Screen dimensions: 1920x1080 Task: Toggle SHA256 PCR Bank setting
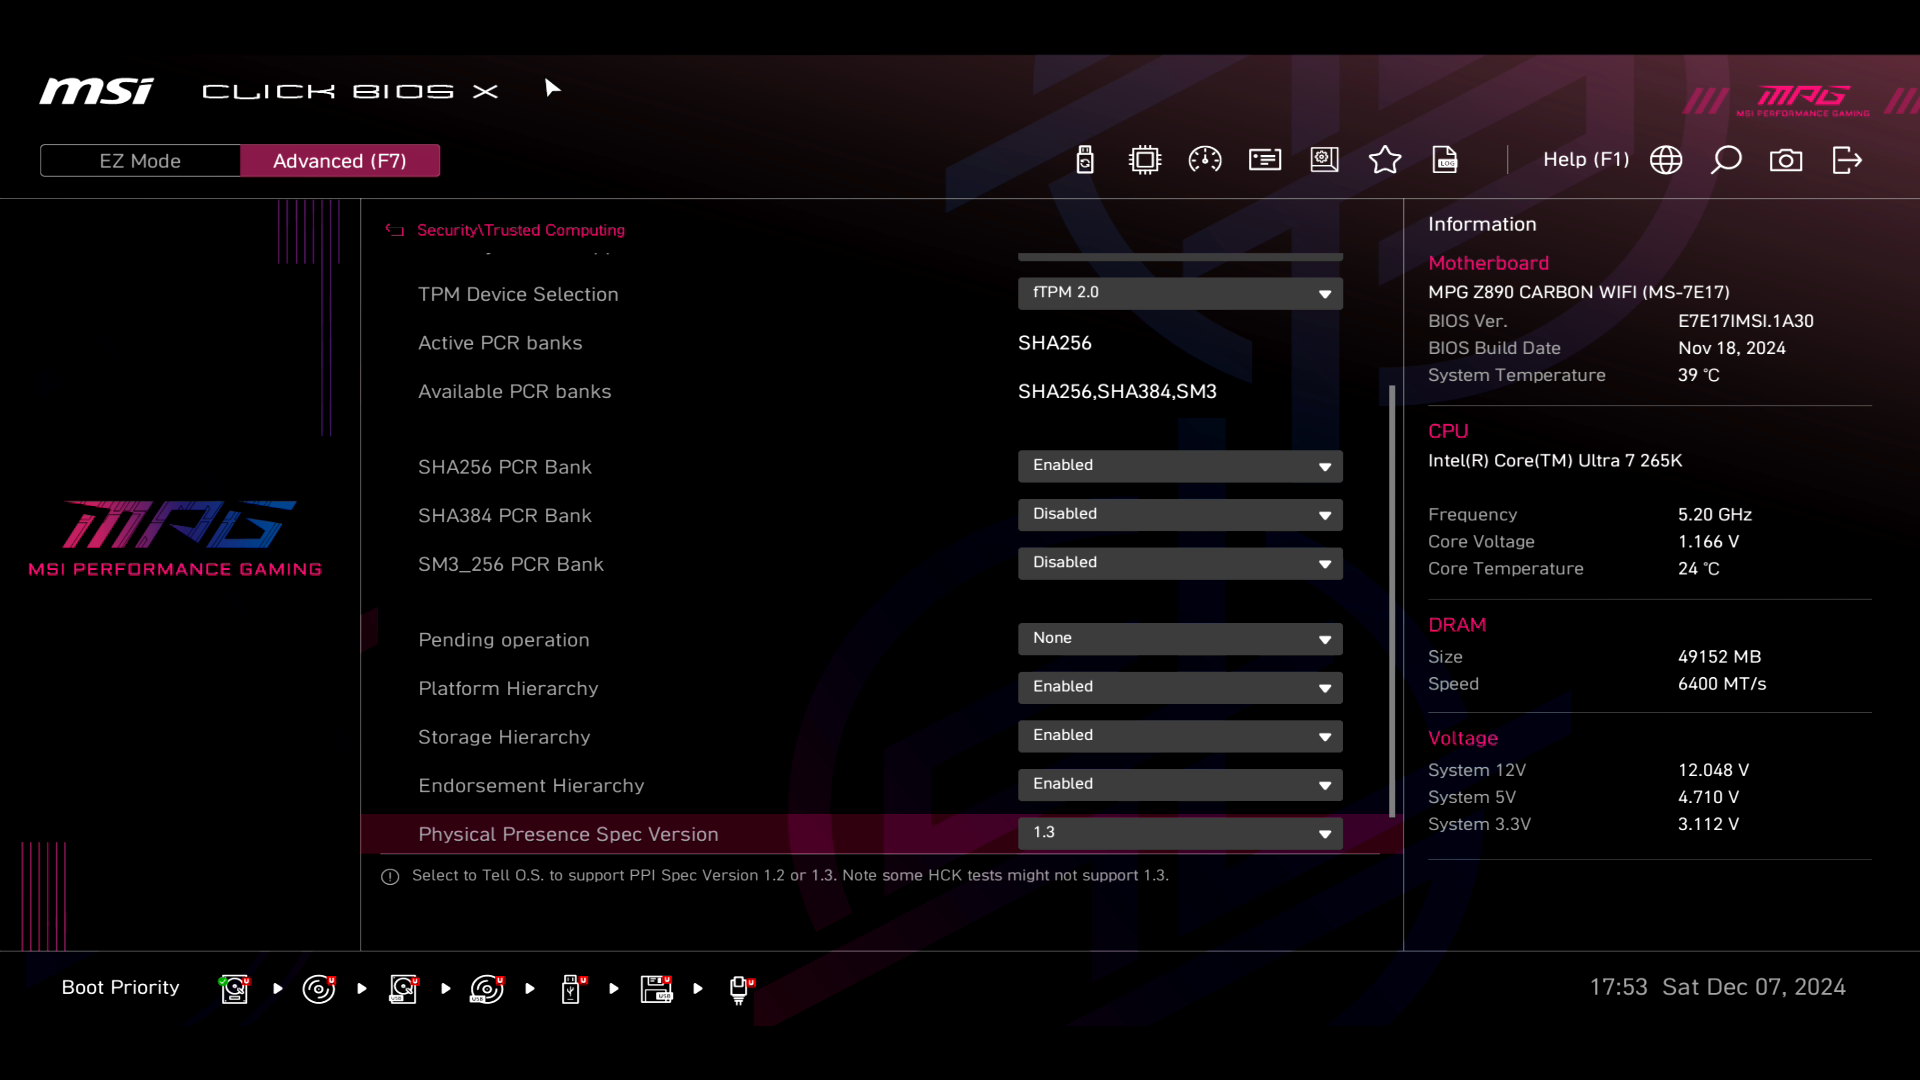(1180, 466)
